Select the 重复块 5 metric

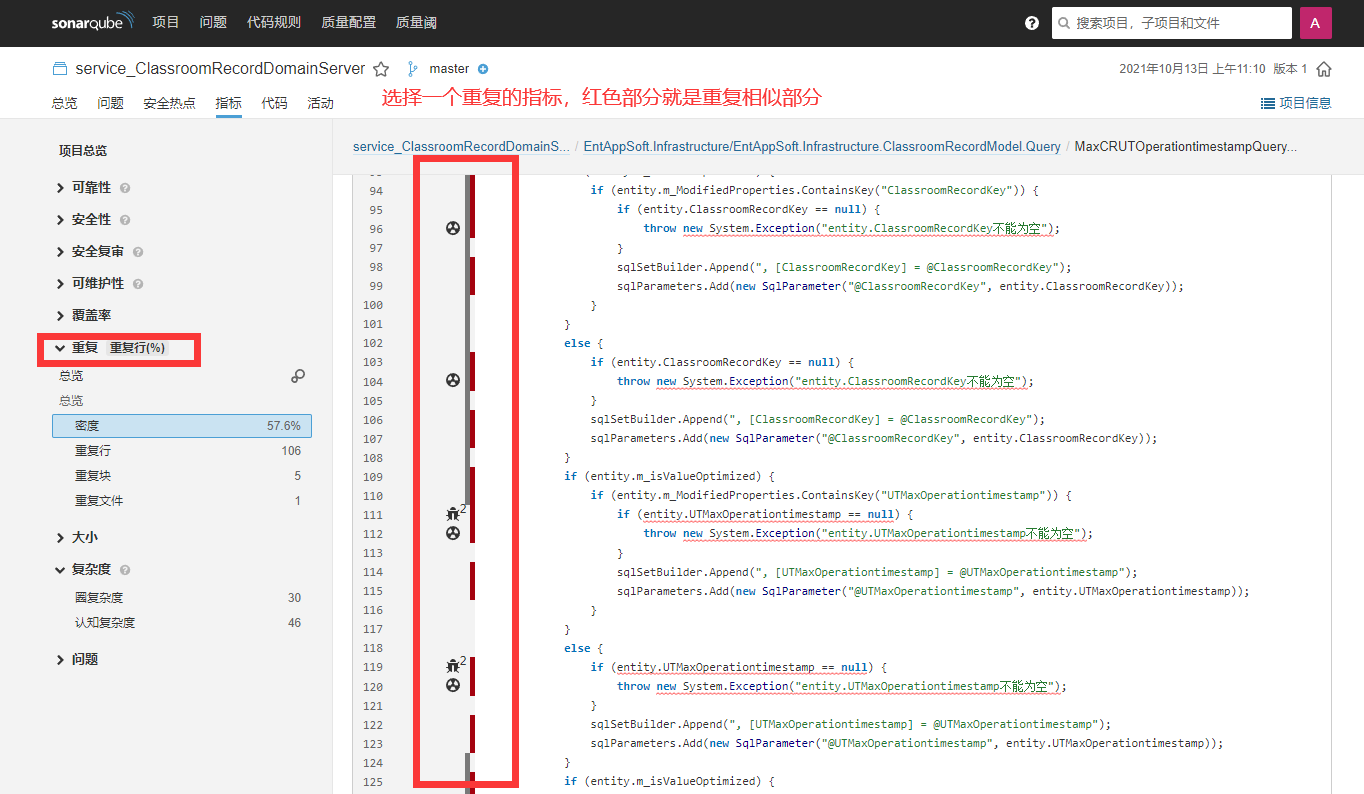click(x=182, y=476)
